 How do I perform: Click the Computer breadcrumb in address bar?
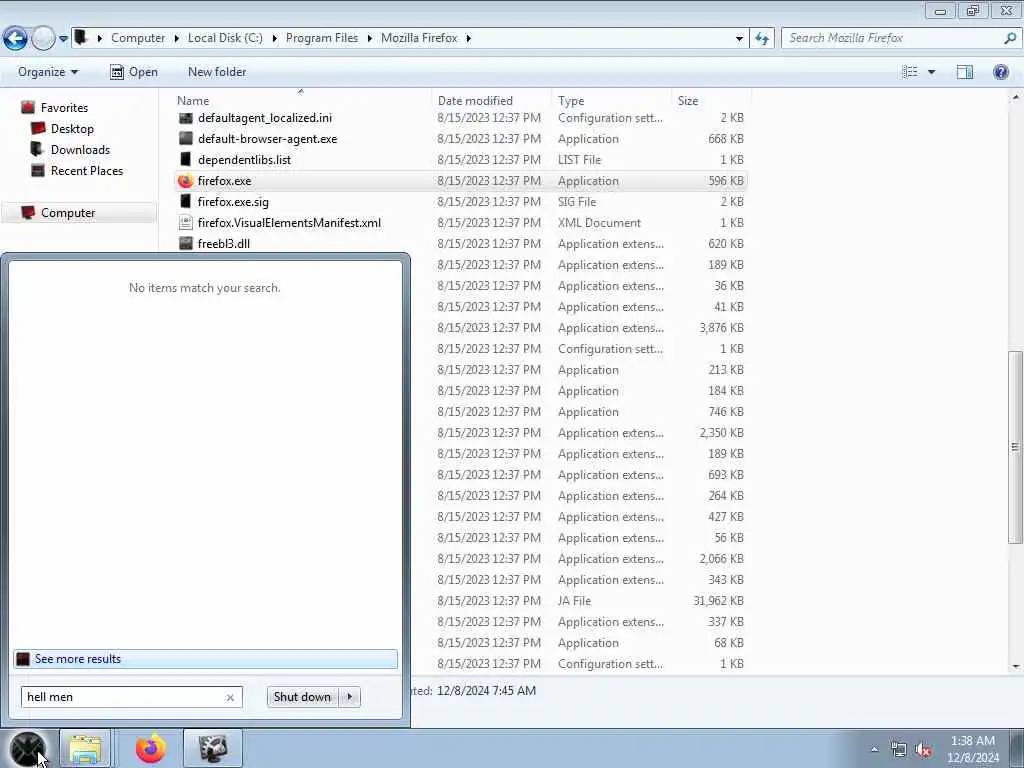click(x=138, y=38)
